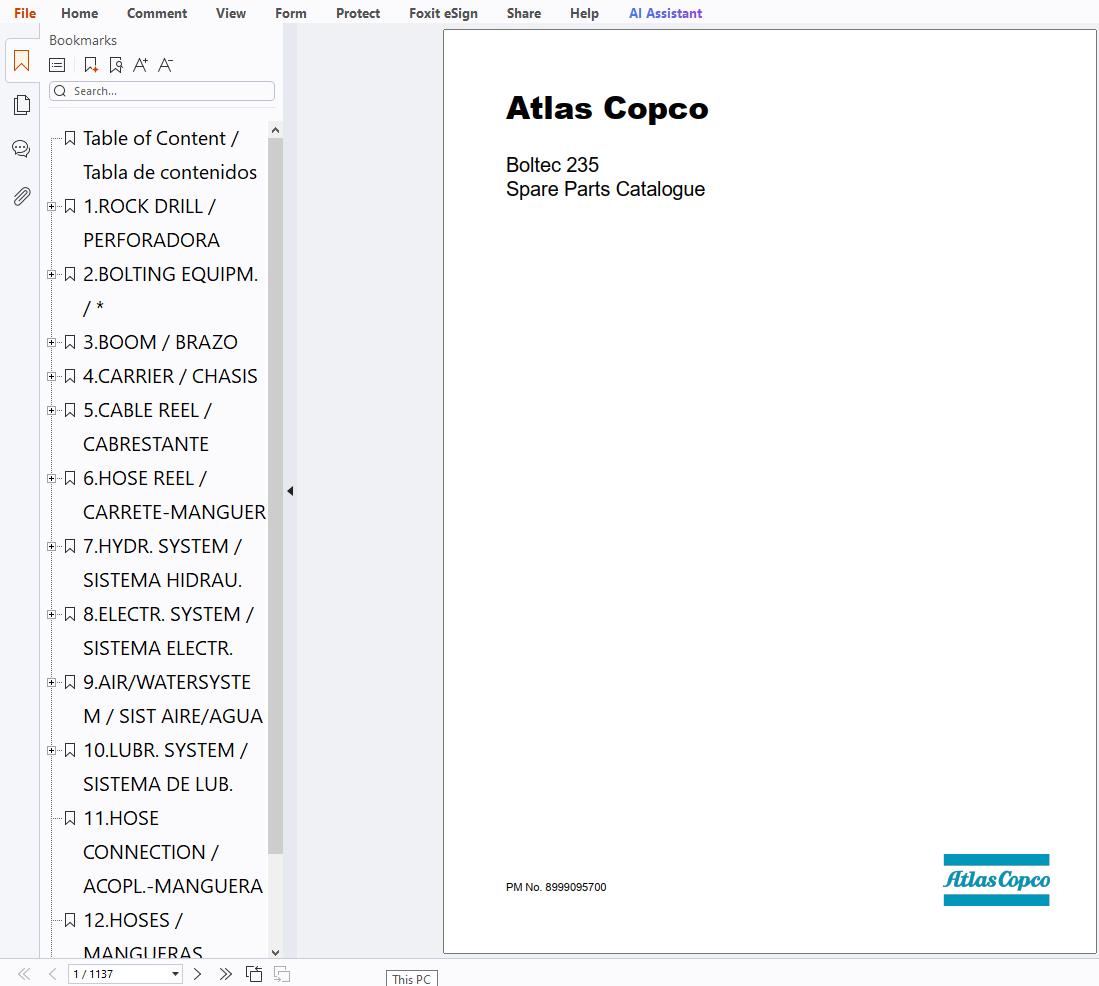This screenshot has width=1099, height=986.
Task: Add a new bookmark icon
Action: pos(90,65)
